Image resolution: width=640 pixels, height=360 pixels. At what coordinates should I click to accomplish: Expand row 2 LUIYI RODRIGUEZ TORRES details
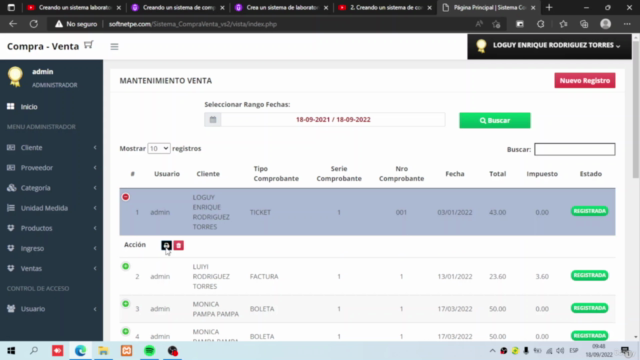126,267
